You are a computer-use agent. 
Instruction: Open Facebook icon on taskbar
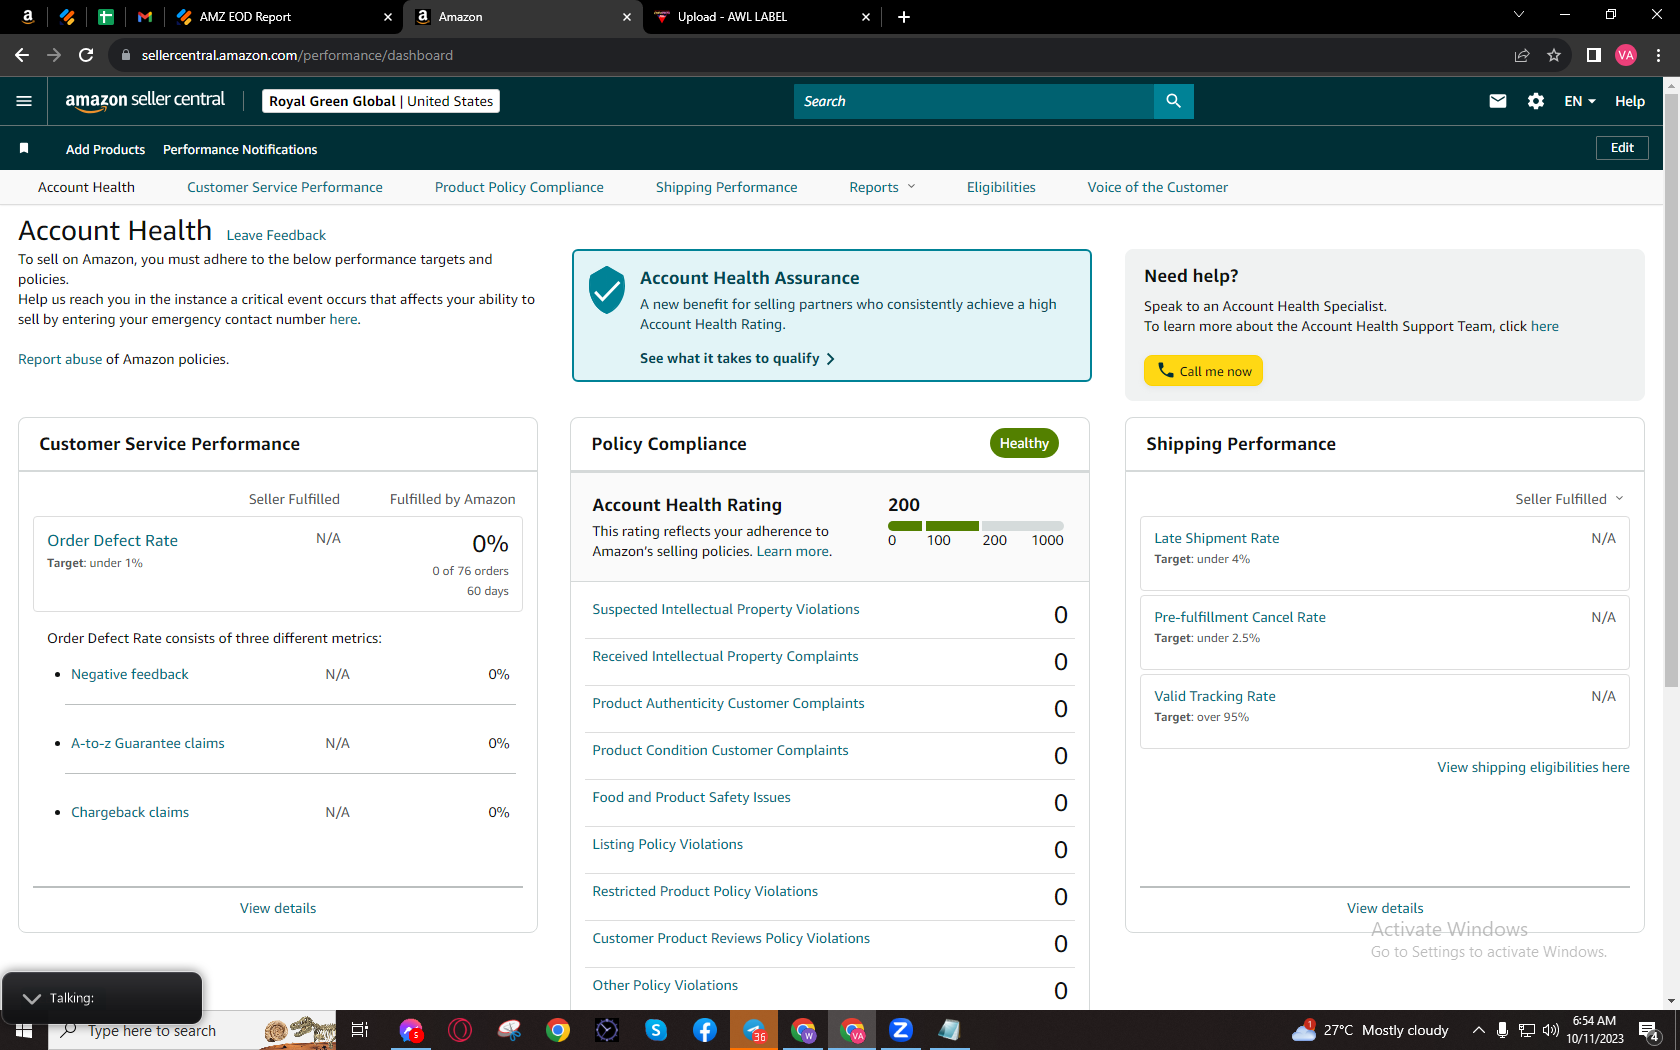click(705, 1030)
